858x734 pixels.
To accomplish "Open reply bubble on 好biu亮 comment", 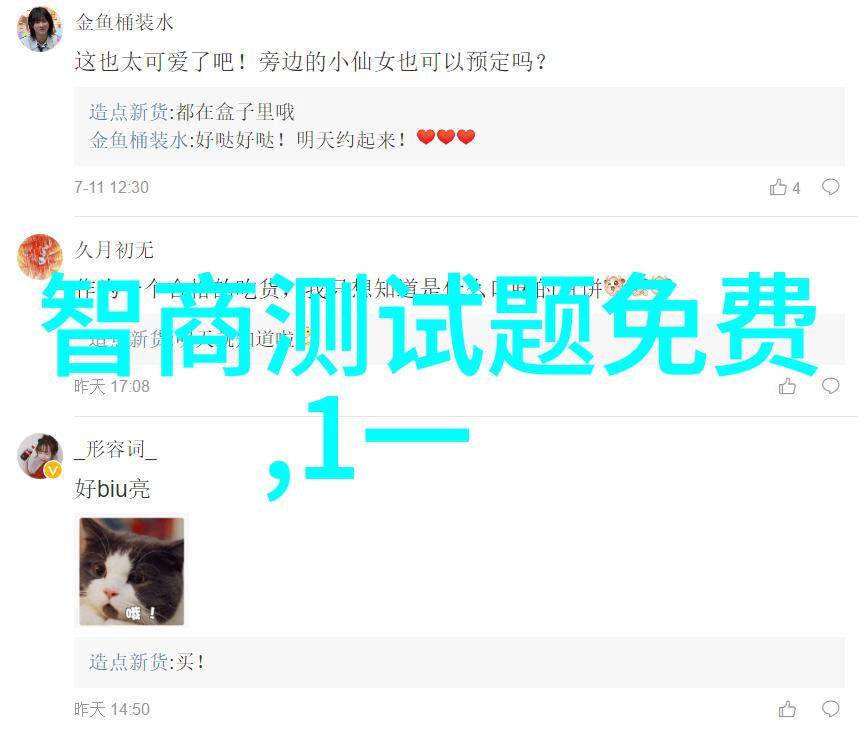I will (x=830, y=709).
